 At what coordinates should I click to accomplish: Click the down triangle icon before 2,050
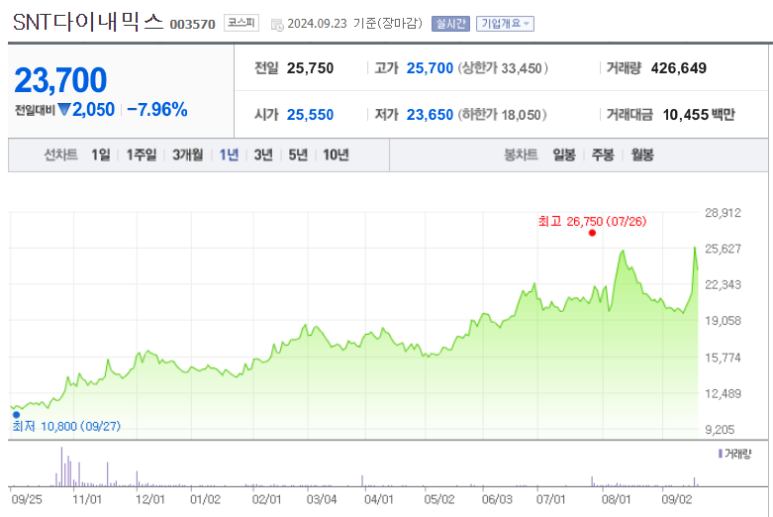[64, 109]
